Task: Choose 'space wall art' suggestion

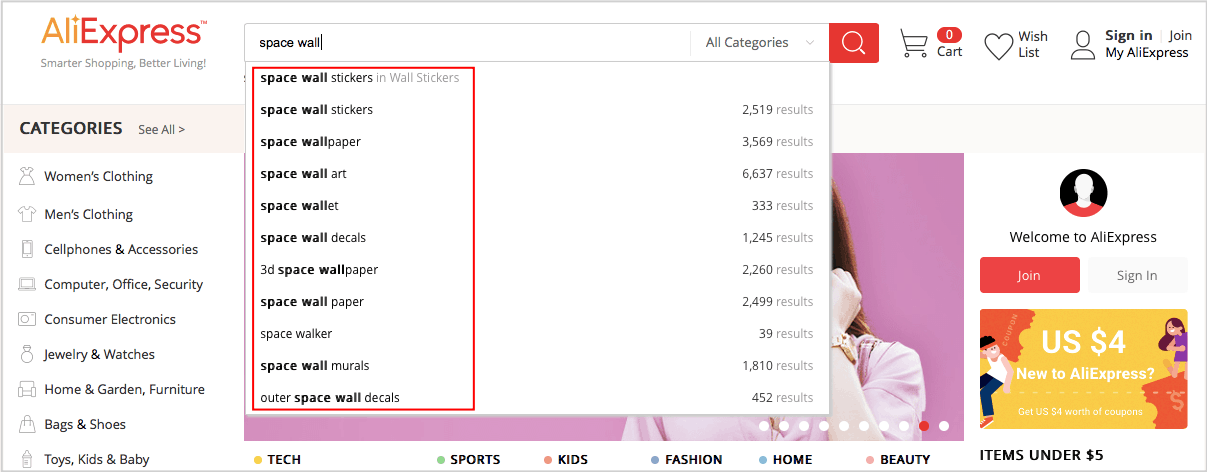Action: click(x=304, y=174)
